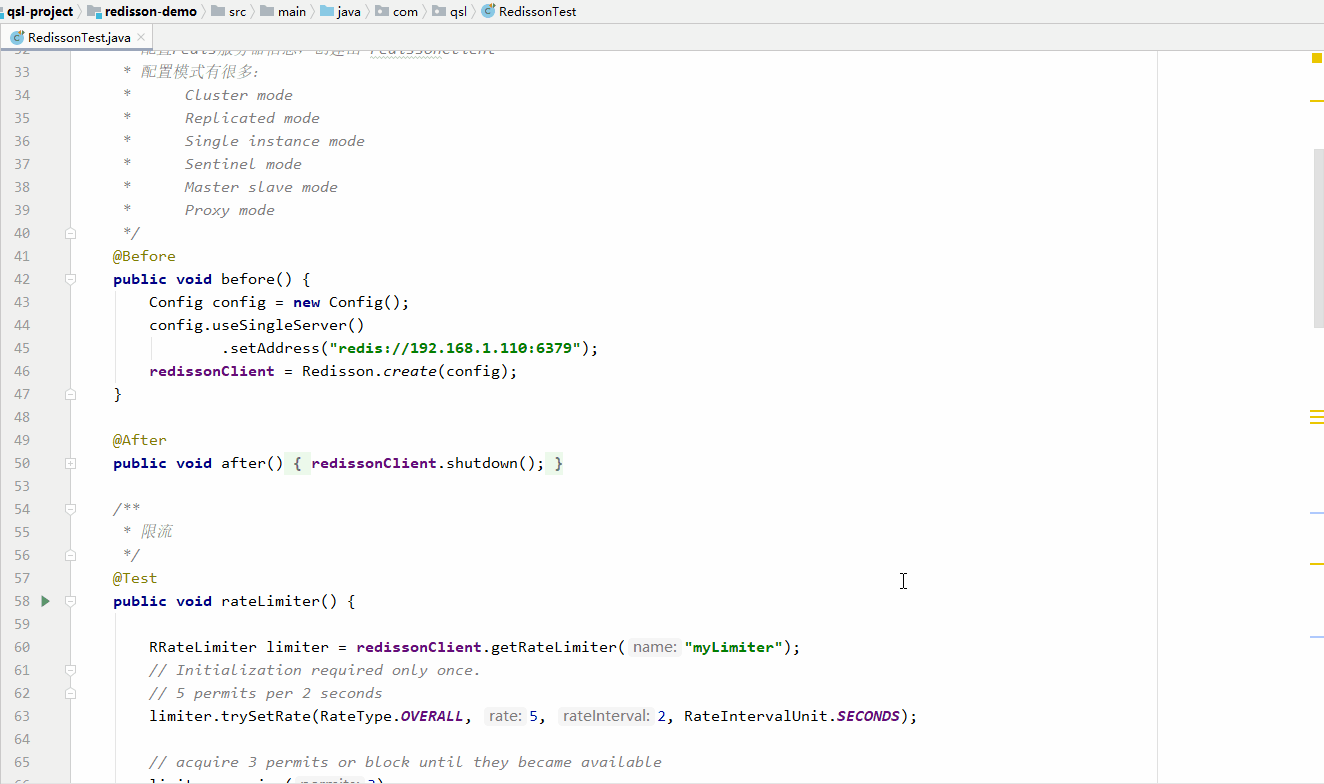Click the "SECONDS" enum constant

868,716
